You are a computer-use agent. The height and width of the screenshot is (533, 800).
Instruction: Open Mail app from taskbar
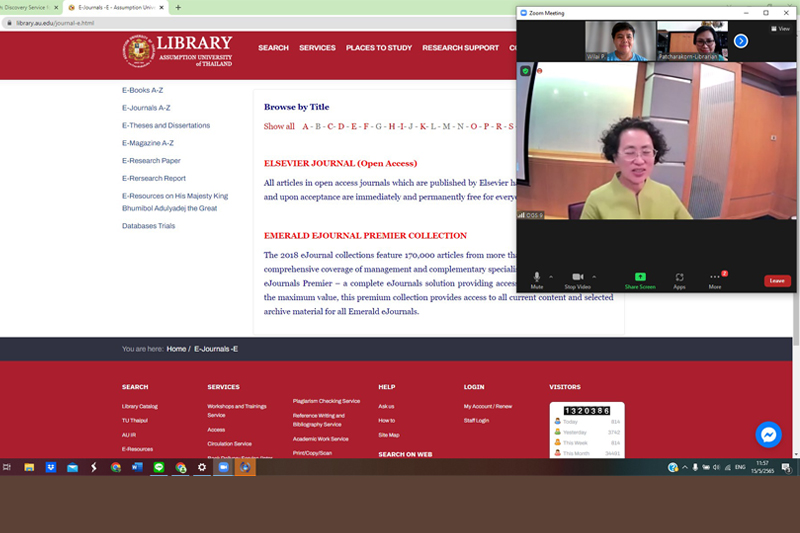coord(72,467)
